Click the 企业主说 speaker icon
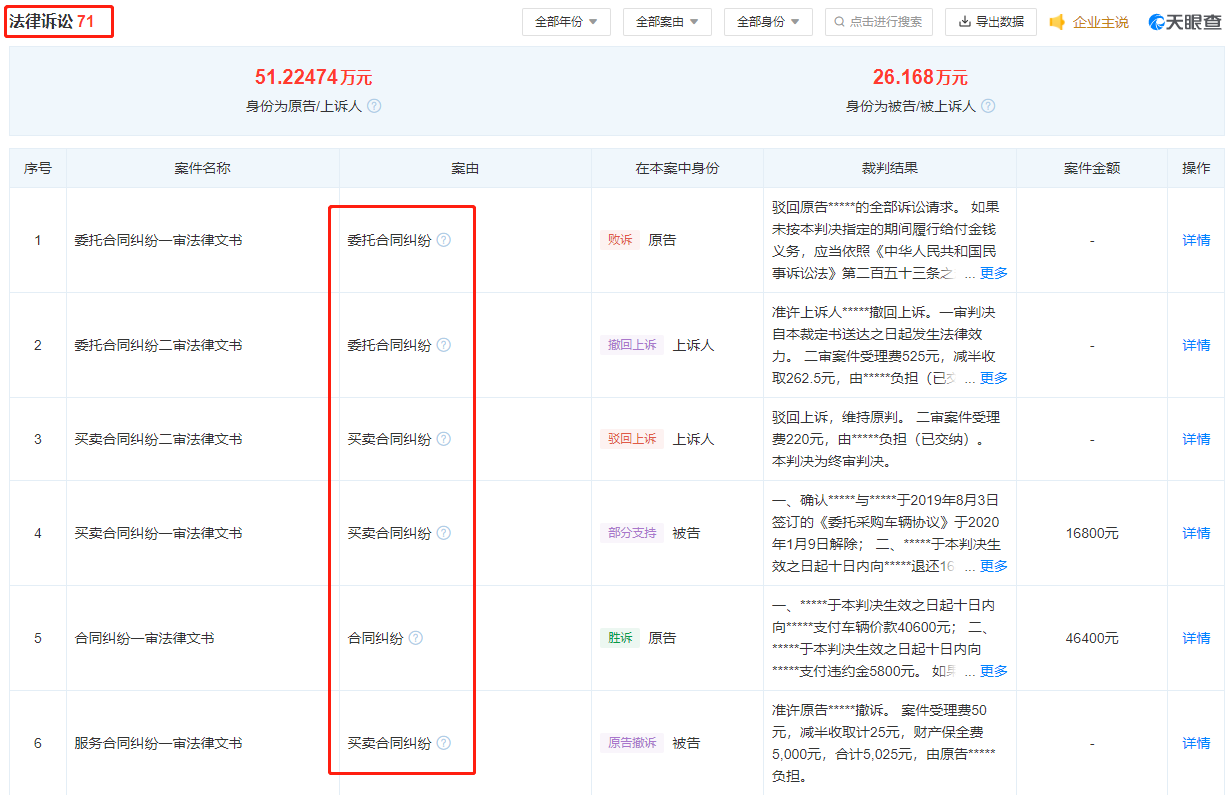 coord(1057,22)
